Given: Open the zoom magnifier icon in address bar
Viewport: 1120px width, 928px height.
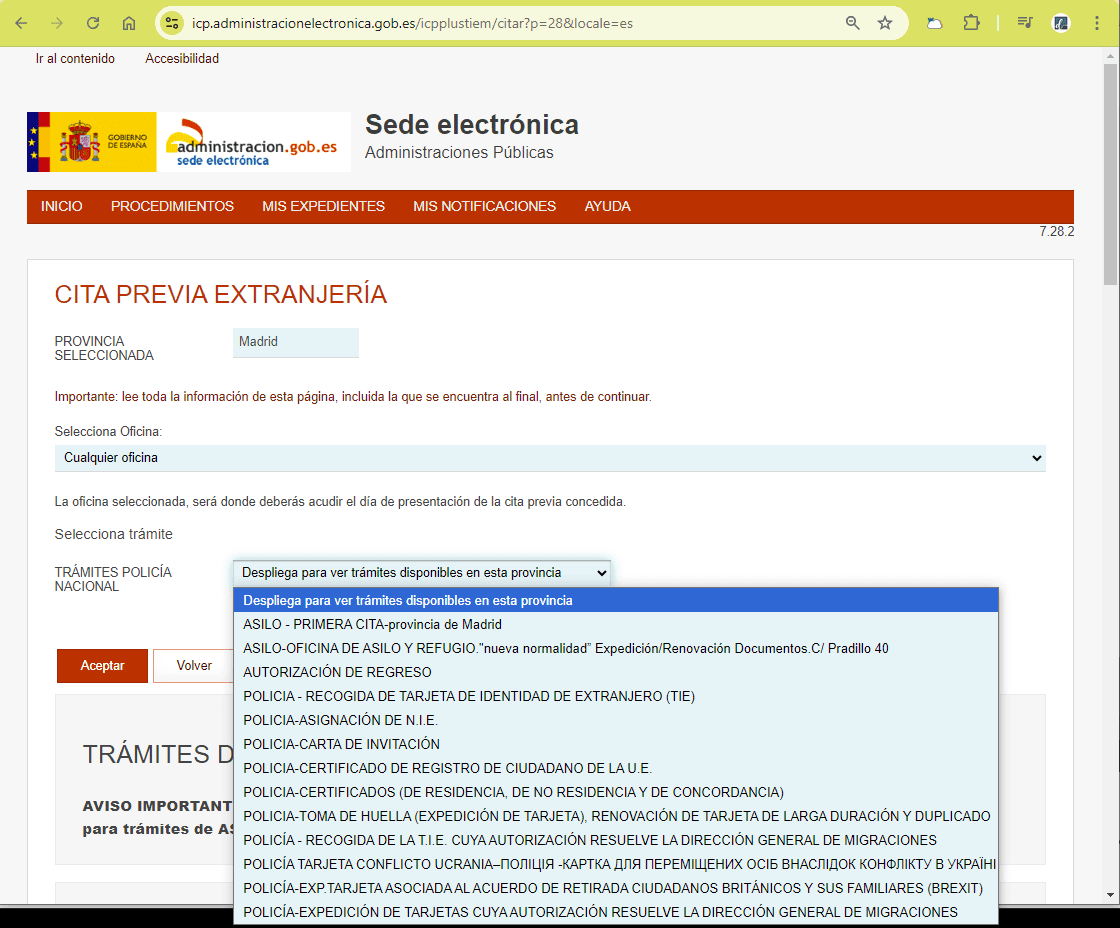Looking at the screenshot, I should (x=852, y=23).
